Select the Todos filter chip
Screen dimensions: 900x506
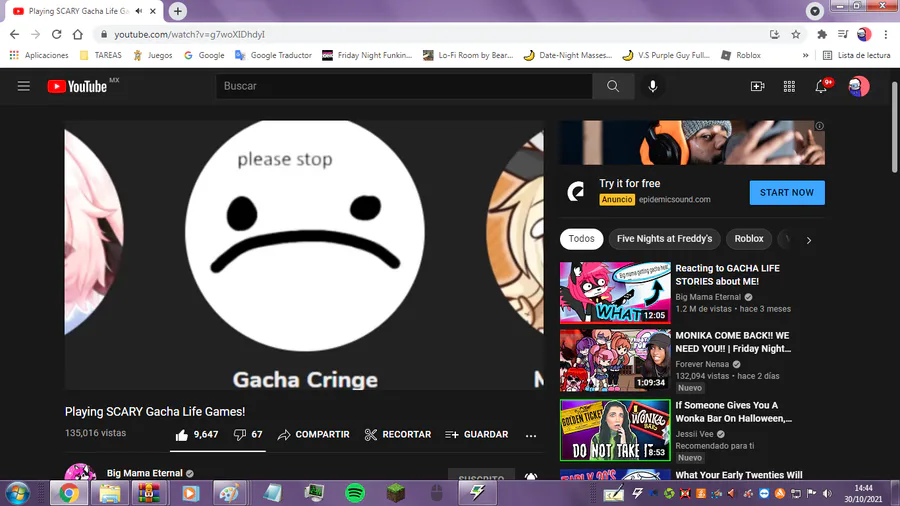coord(581,239)
